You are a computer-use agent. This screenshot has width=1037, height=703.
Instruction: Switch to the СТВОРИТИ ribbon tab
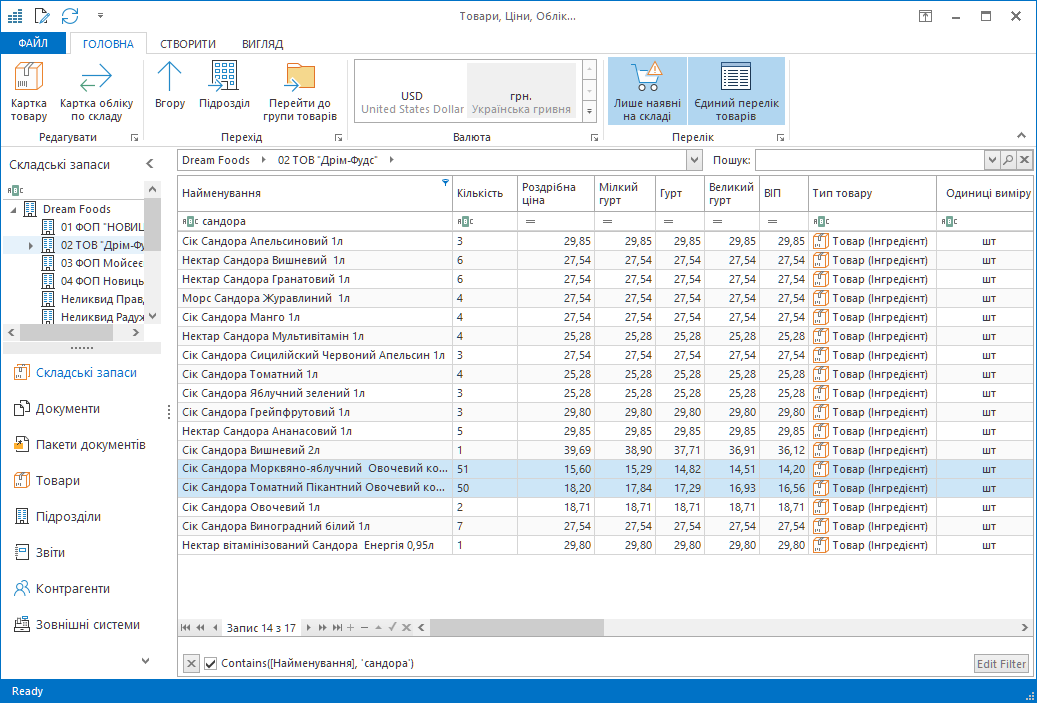(188, 44)
